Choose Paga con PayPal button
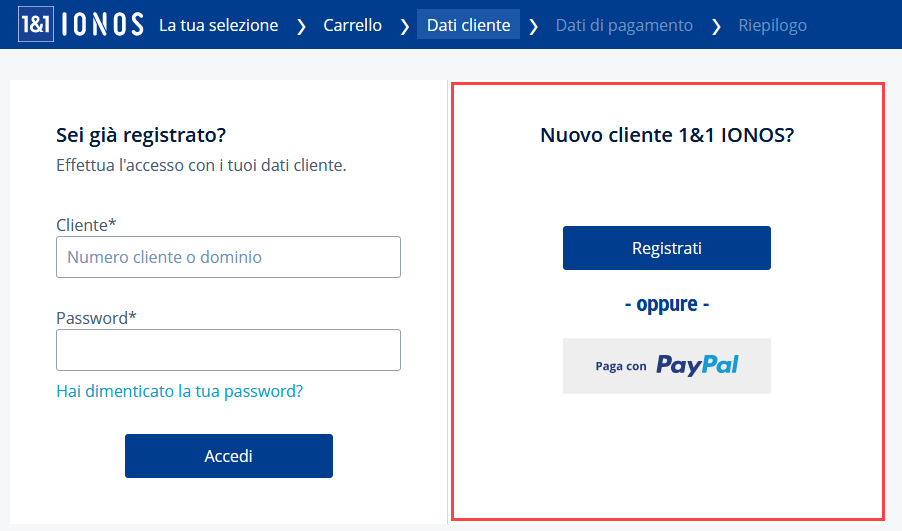Image resolution: width=902 pixels, height=531 pixels. (667, 366)
